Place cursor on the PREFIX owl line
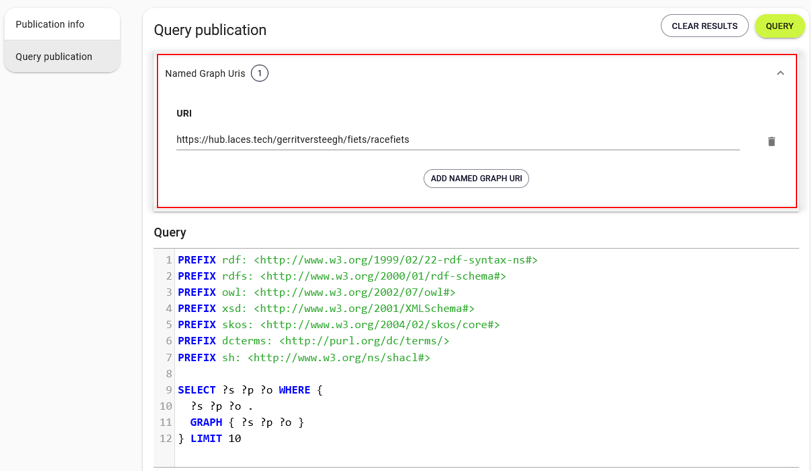Screen dimensions: 811x471 [317, 292]
